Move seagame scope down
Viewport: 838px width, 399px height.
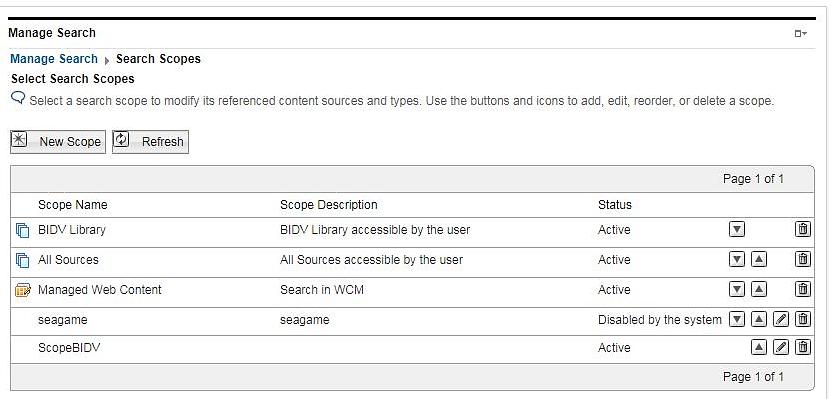(x=736, y=319)
